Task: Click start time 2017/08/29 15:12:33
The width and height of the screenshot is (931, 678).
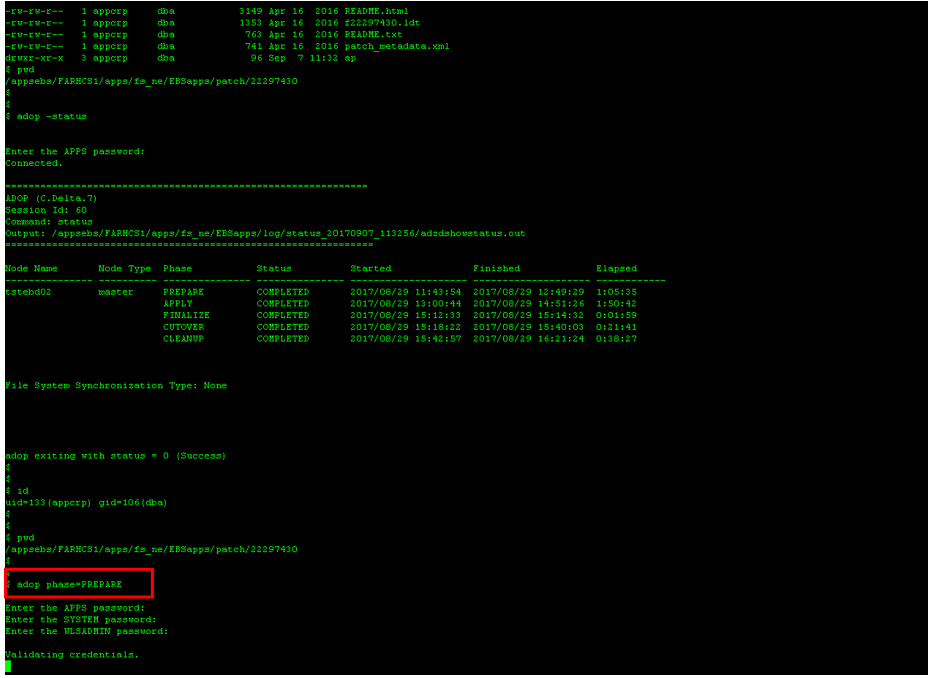Action: [406, 315]
